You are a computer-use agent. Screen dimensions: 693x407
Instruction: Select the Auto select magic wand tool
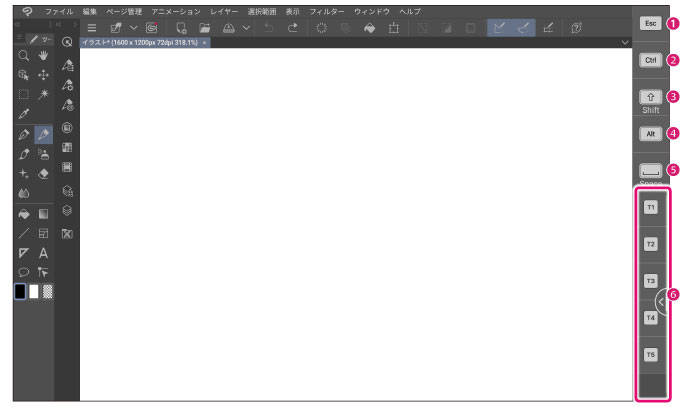[x=43, y=94]
